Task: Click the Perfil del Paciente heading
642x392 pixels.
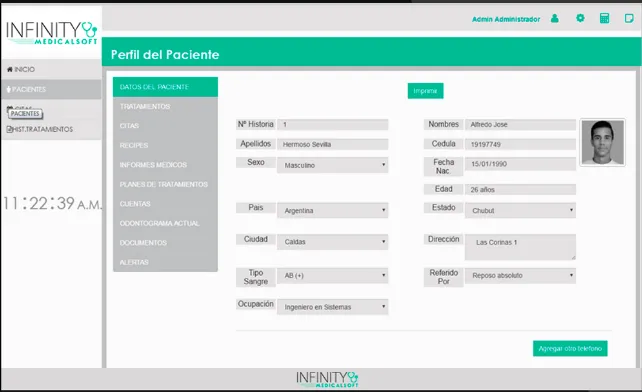Action: pos(165,54)
